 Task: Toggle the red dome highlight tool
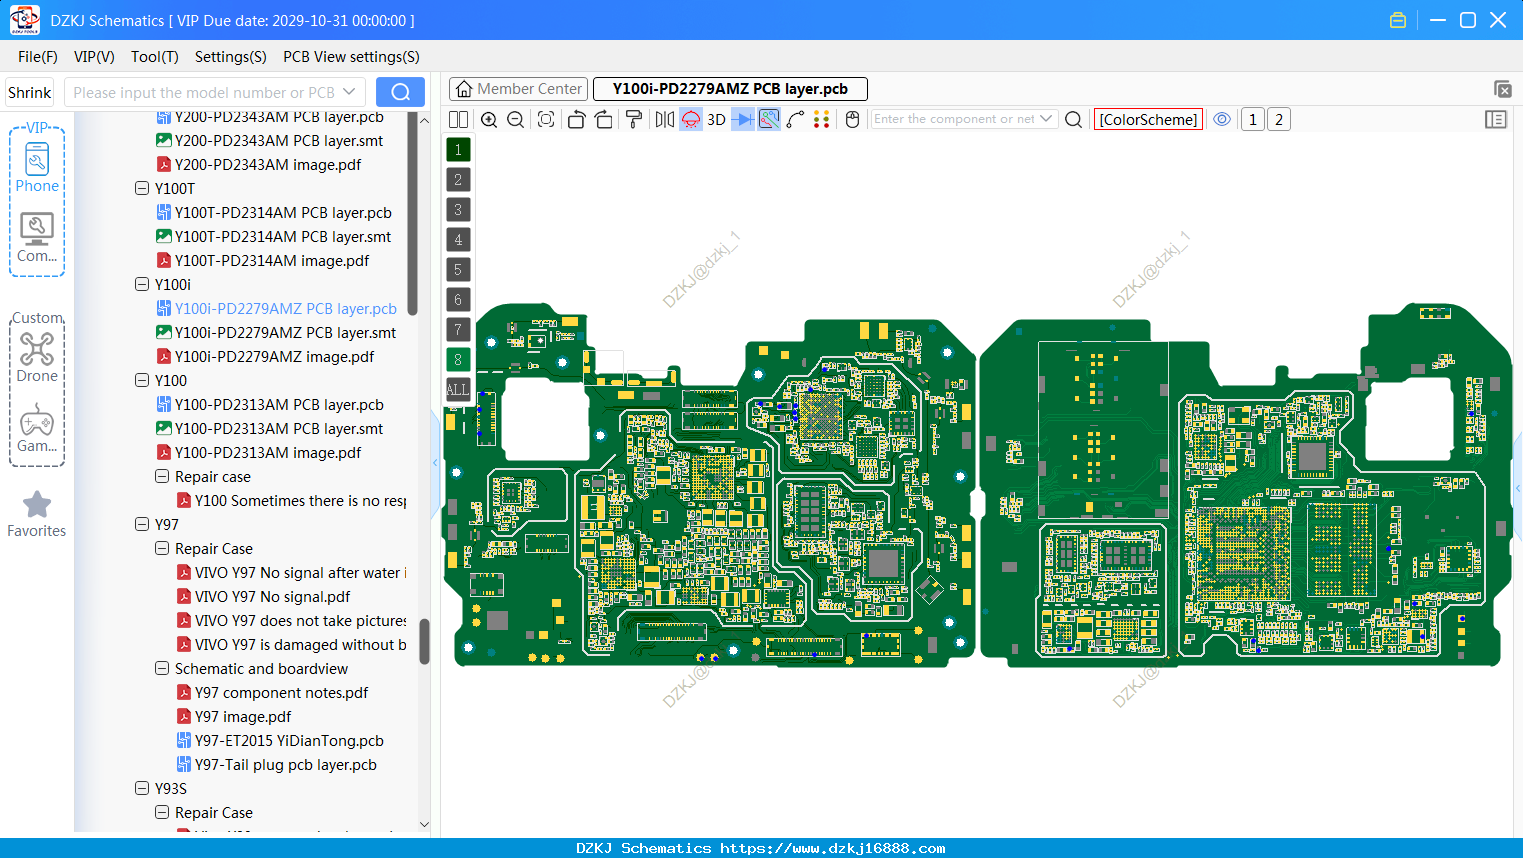(x=691, y=120)
